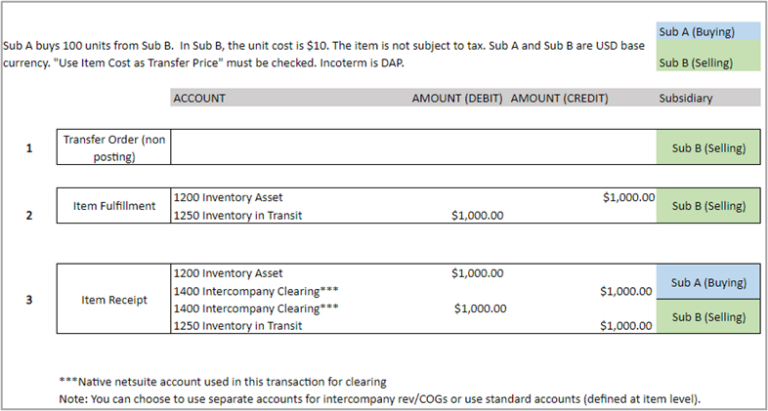Select 1200 Inventory Asset under Item Fulfillment

point(228,197)
